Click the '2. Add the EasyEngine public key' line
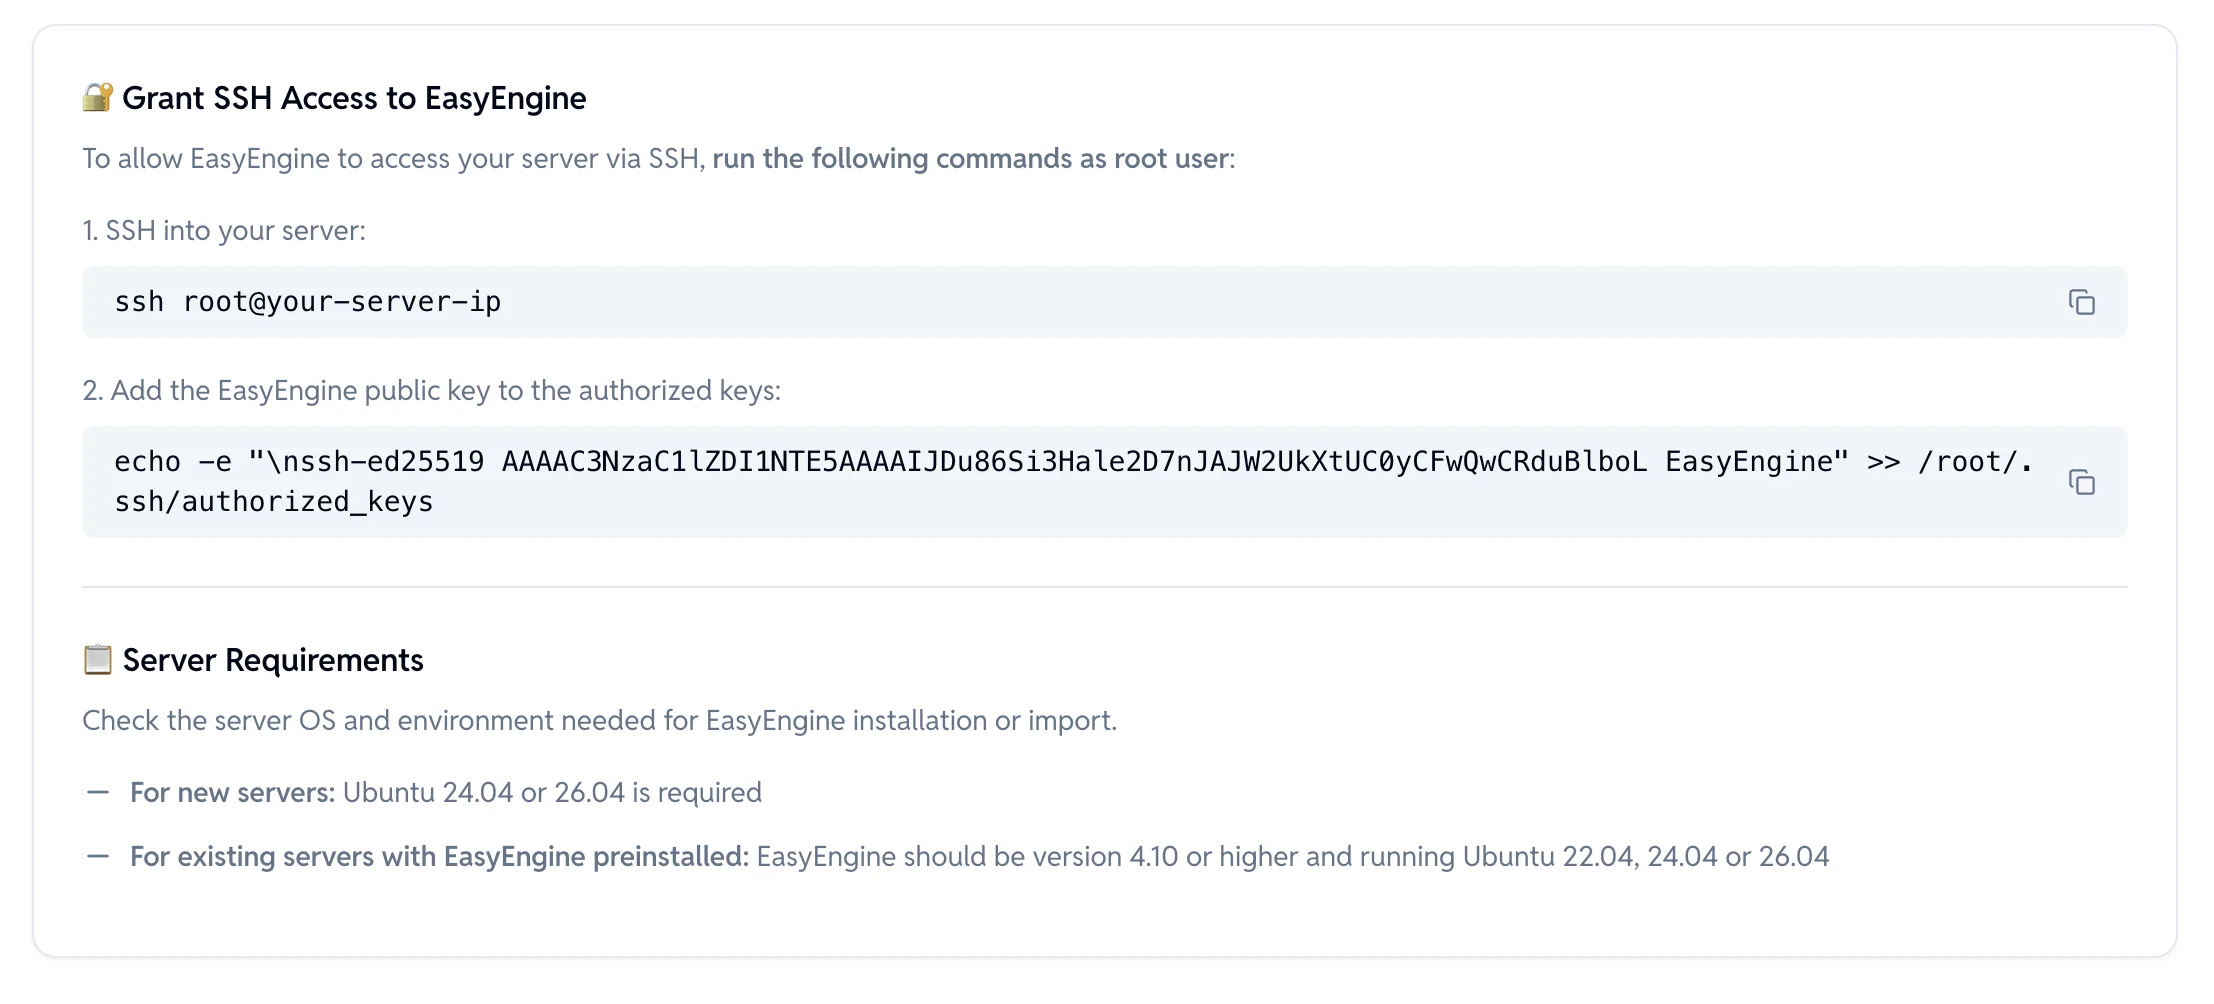 (x=431, y=391)
